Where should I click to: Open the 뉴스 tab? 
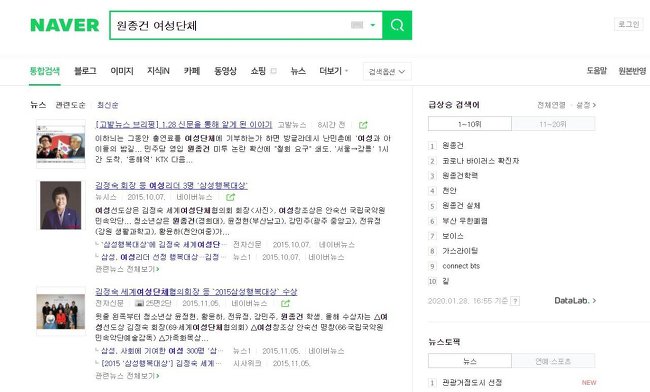tap(298, 71)
